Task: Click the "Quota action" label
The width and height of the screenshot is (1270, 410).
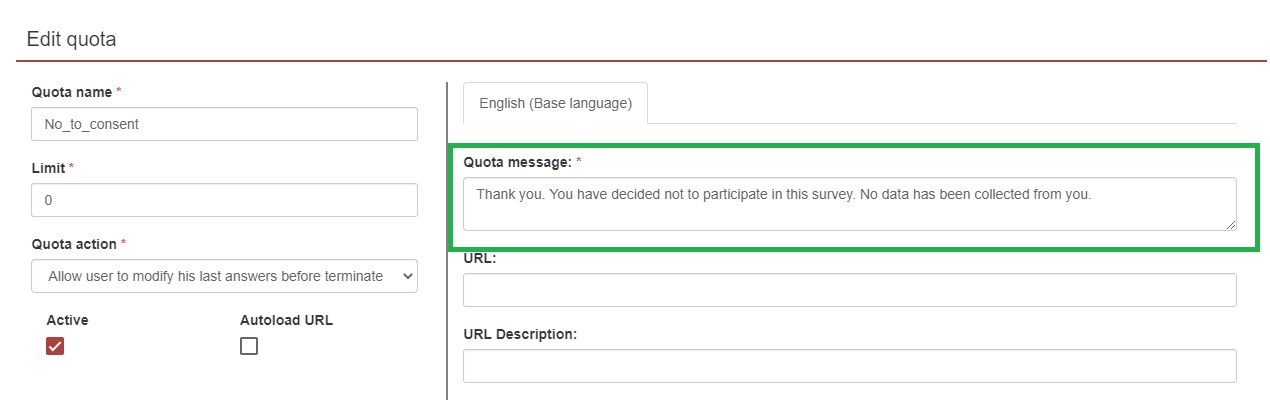Action: click(x=75, y=244)
